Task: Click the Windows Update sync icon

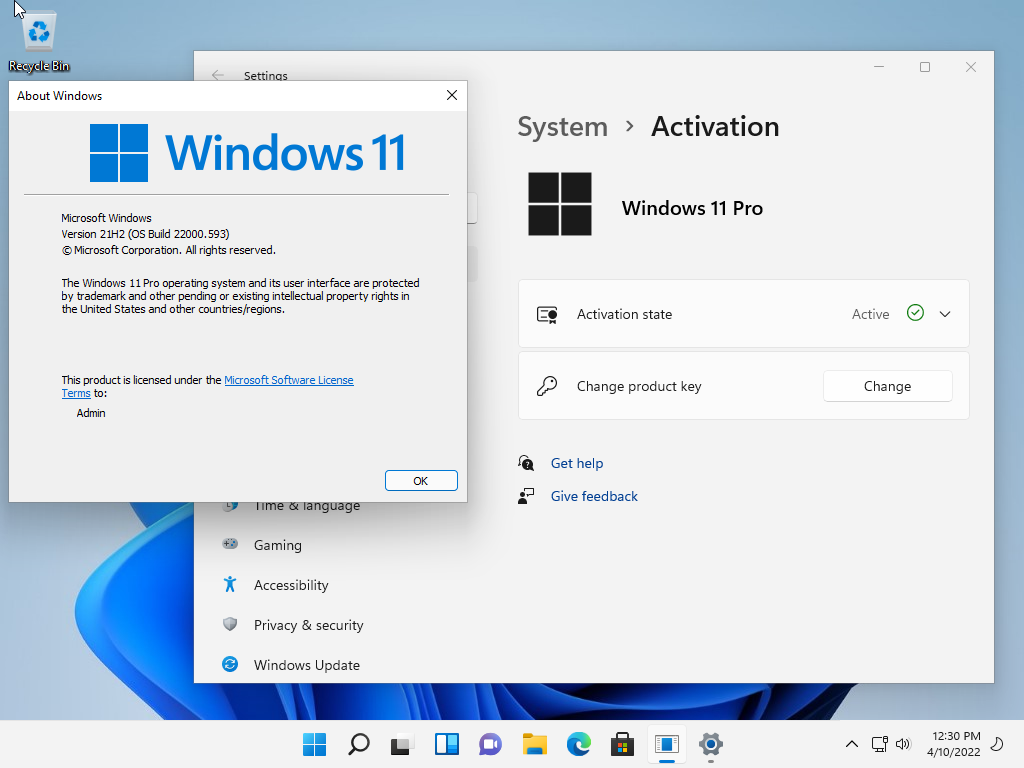Action: pos(230,664)
